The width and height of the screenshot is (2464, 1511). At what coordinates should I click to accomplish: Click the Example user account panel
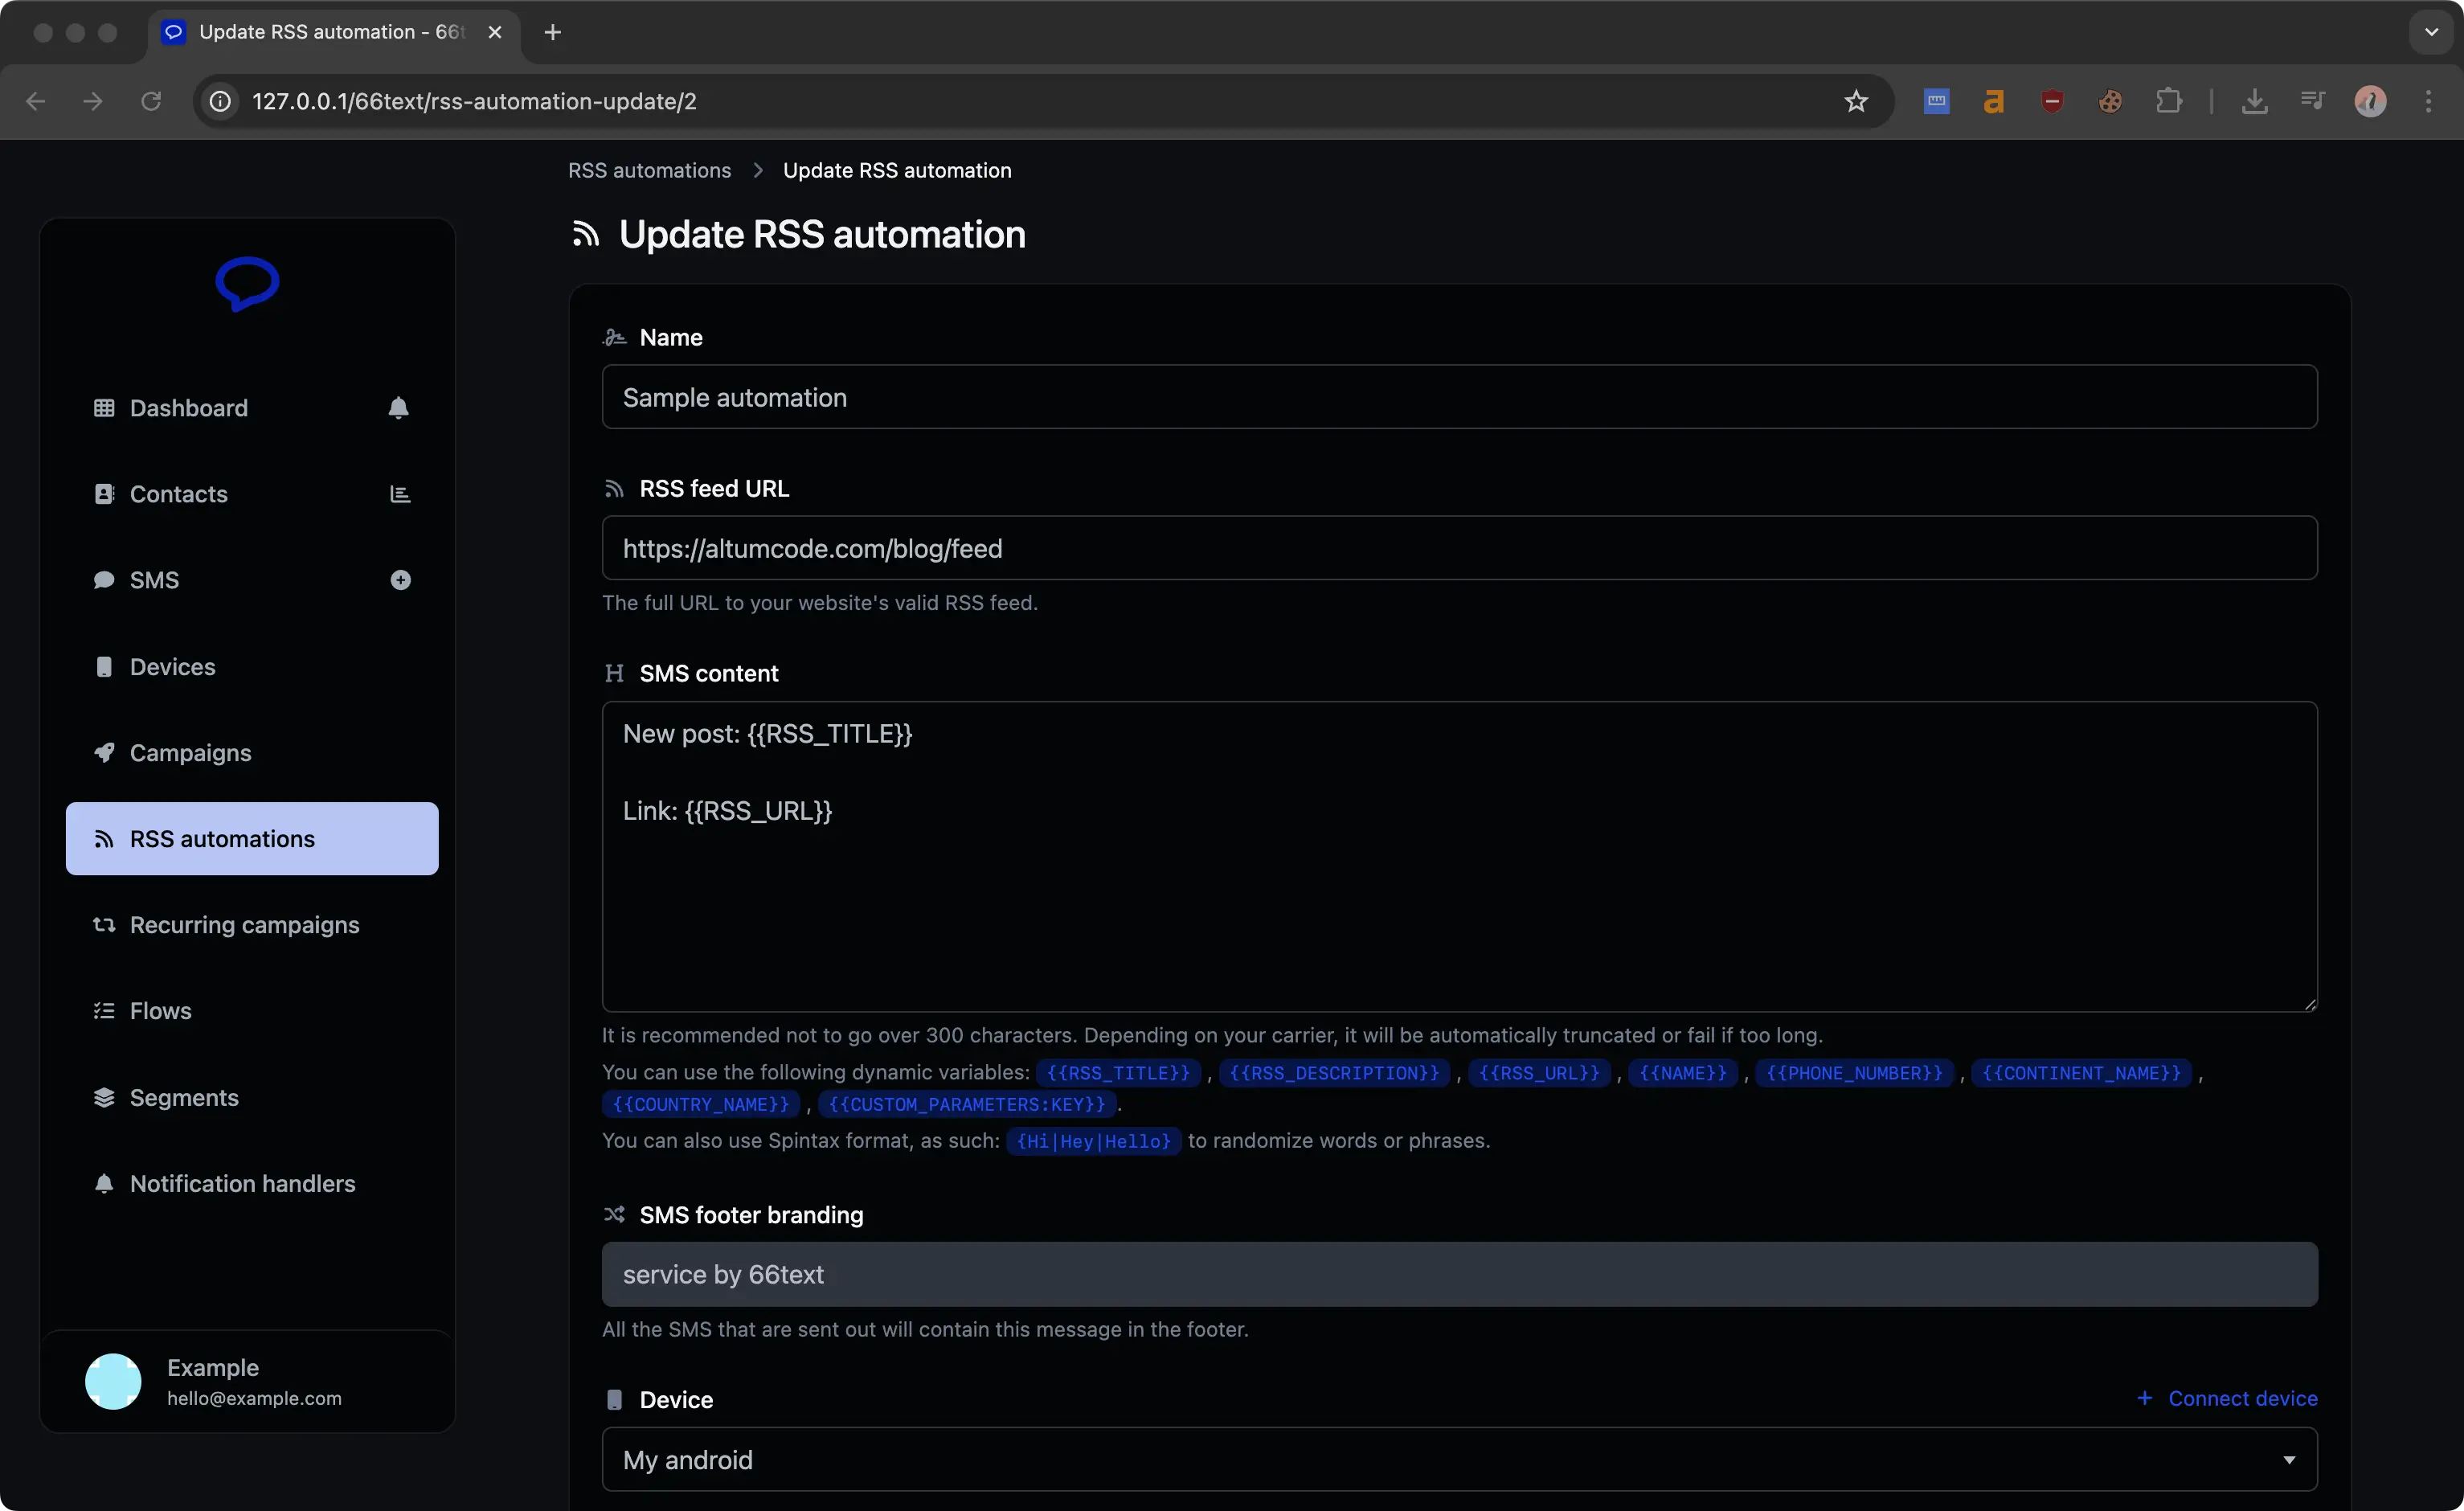pos(247,1381)
